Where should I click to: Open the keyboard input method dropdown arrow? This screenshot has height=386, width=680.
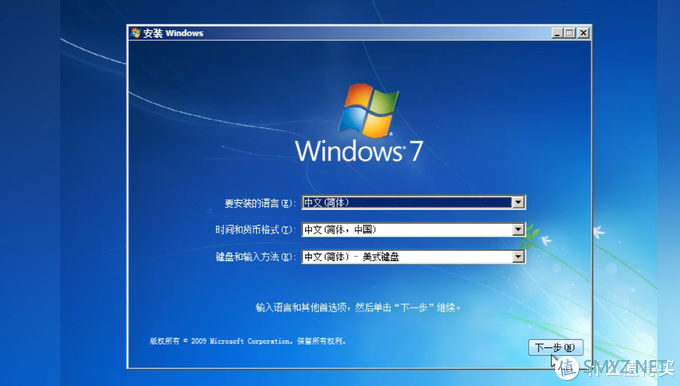(518, 257)
